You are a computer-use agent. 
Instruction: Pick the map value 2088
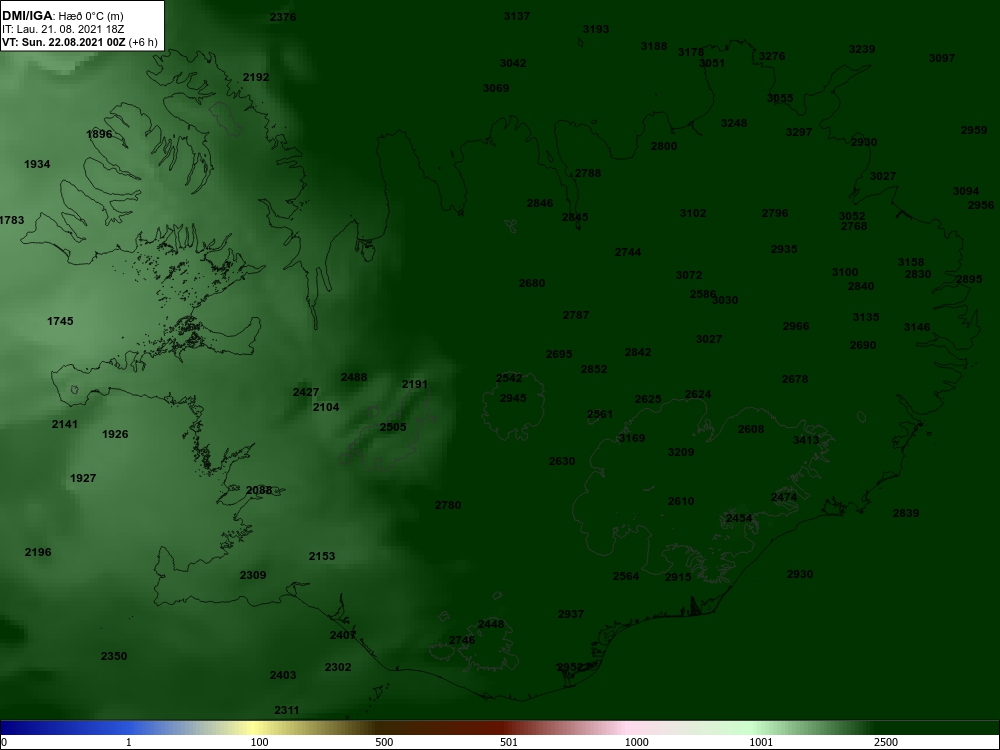click(x=258, y=490)
